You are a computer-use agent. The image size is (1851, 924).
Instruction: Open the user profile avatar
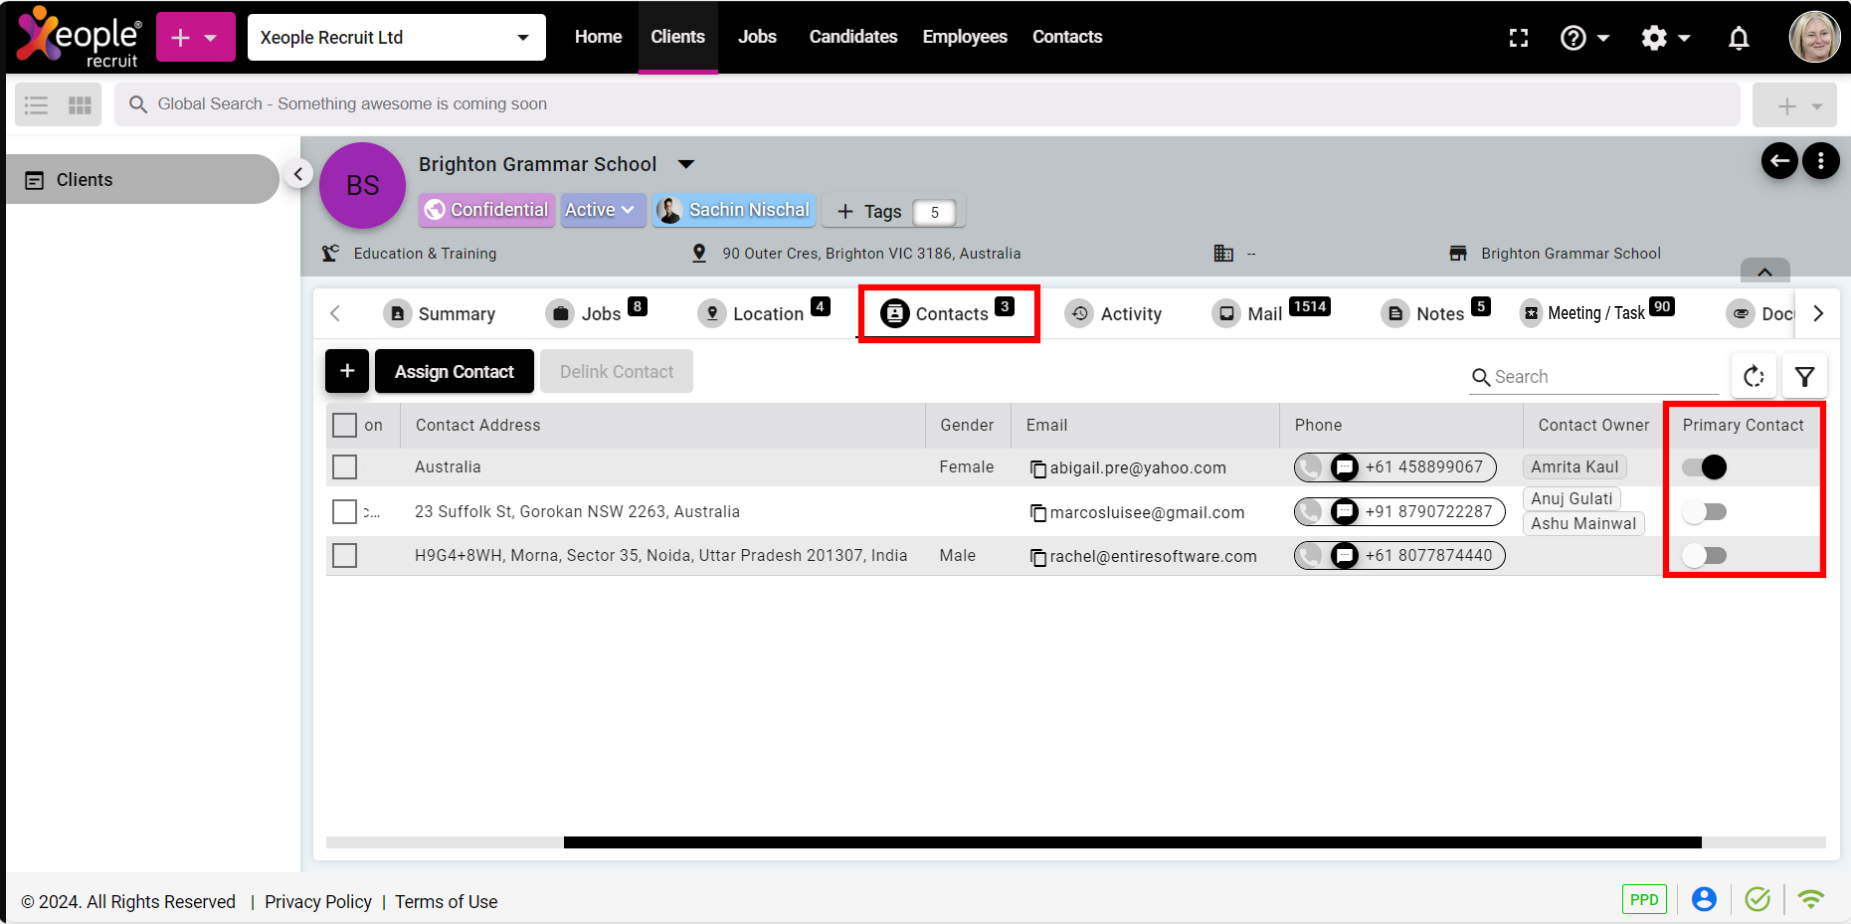[1814, 37]
